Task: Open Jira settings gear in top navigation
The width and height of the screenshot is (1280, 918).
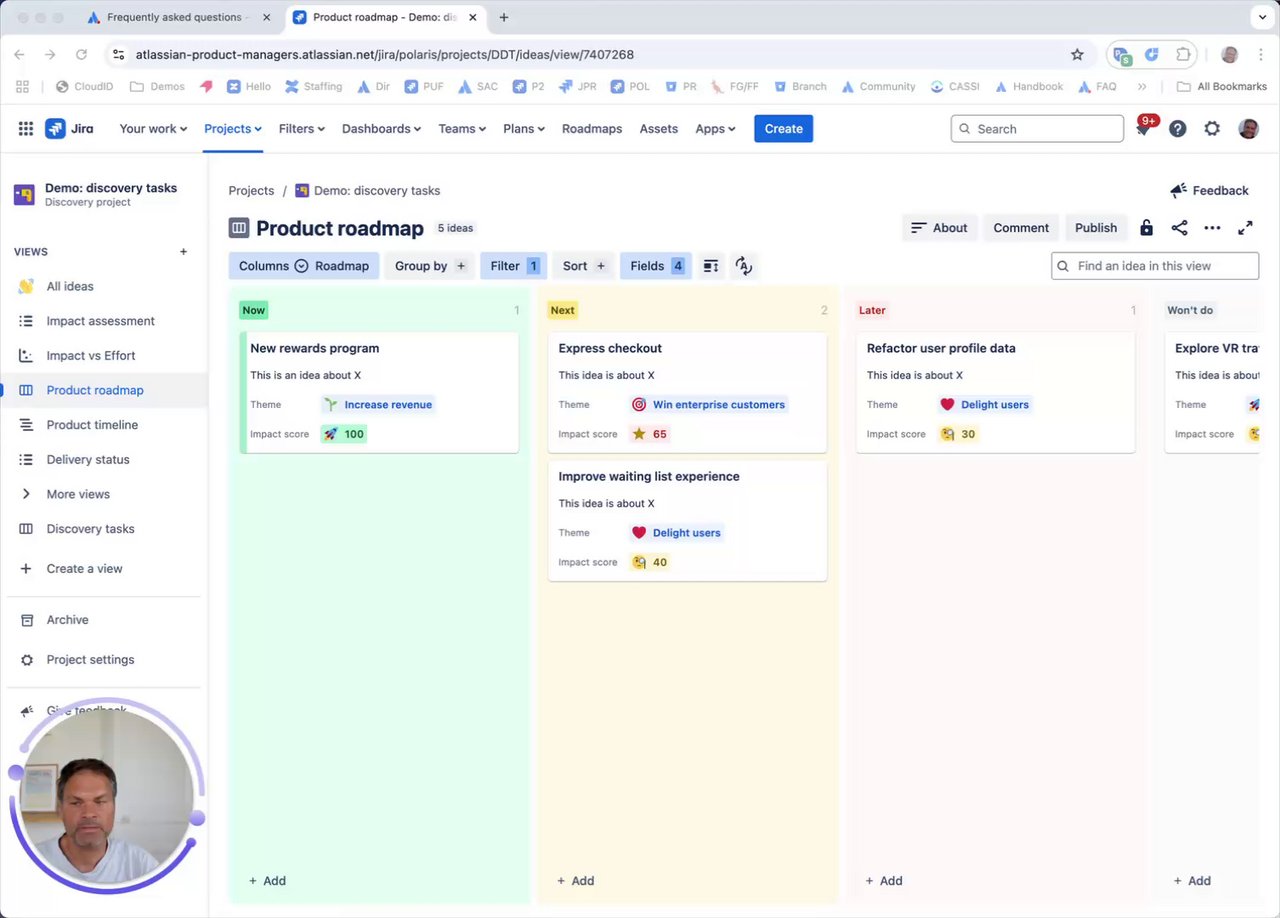Action: [1212, 128]
